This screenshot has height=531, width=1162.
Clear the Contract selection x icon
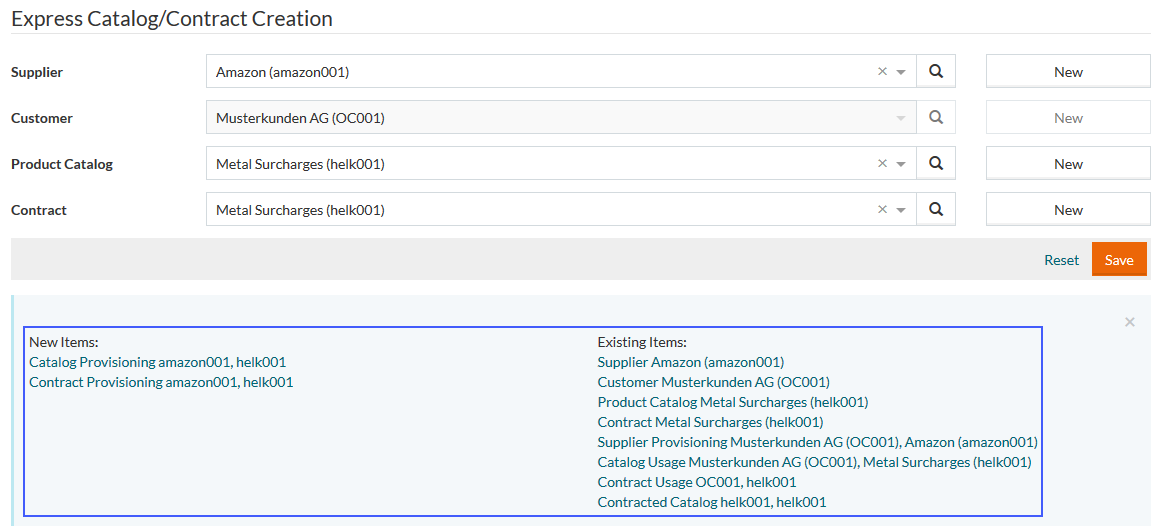(882, 210)
